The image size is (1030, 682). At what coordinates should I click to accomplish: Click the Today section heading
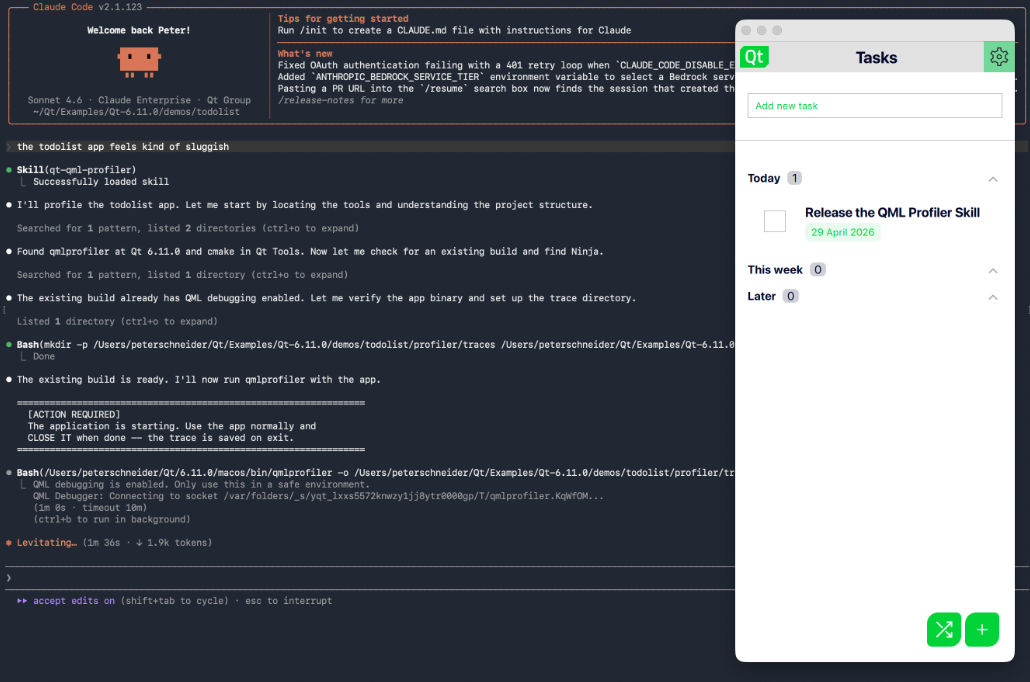tap(764, 178)
